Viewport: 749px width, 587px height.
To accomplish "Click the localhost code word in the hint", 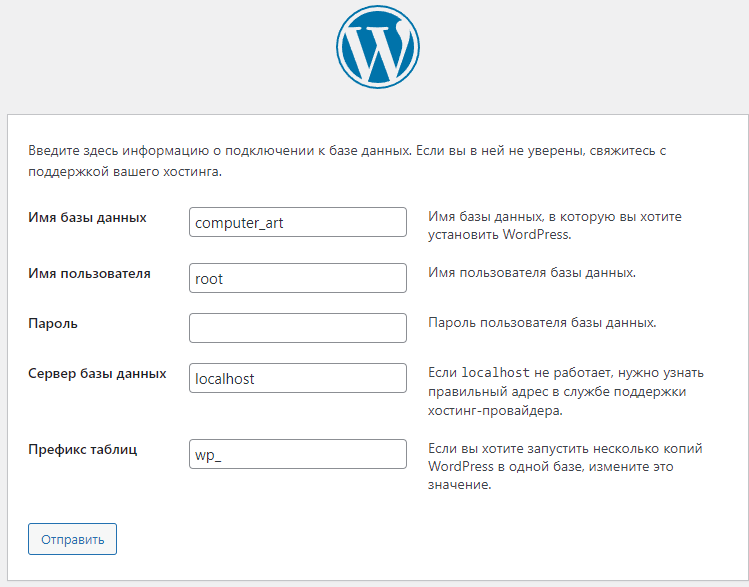I will [495, 373].
